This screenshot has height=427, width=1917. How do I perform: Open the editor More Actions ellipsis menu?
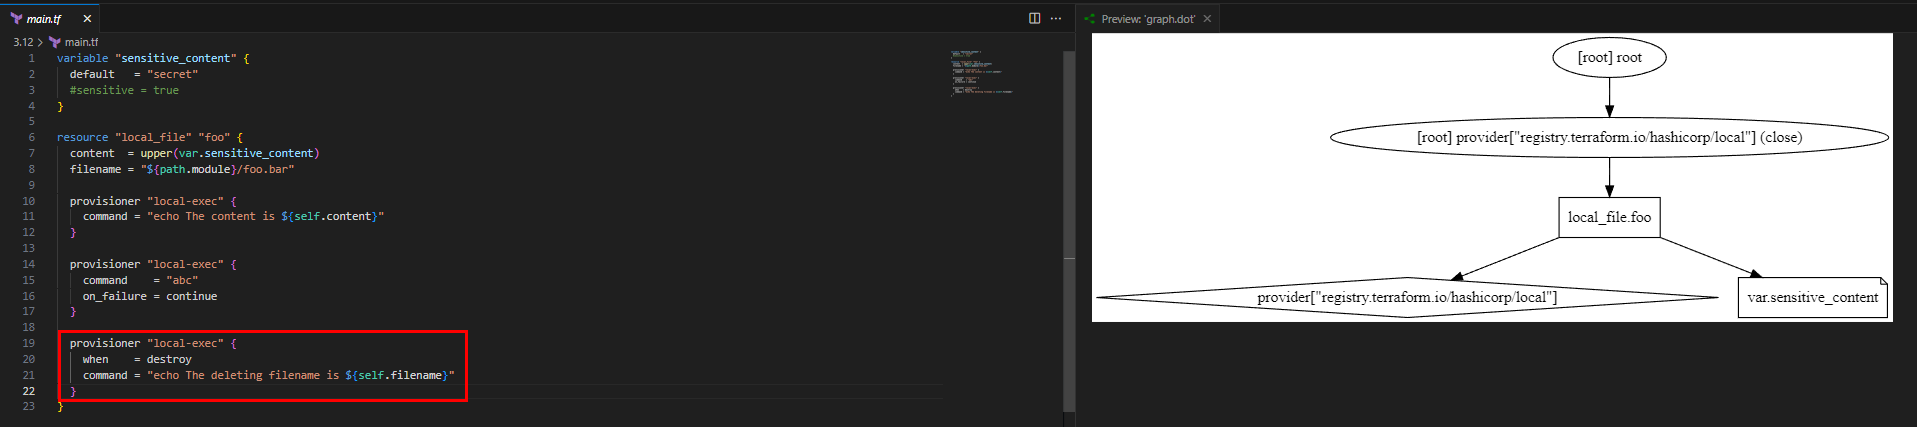(1056, 18)
